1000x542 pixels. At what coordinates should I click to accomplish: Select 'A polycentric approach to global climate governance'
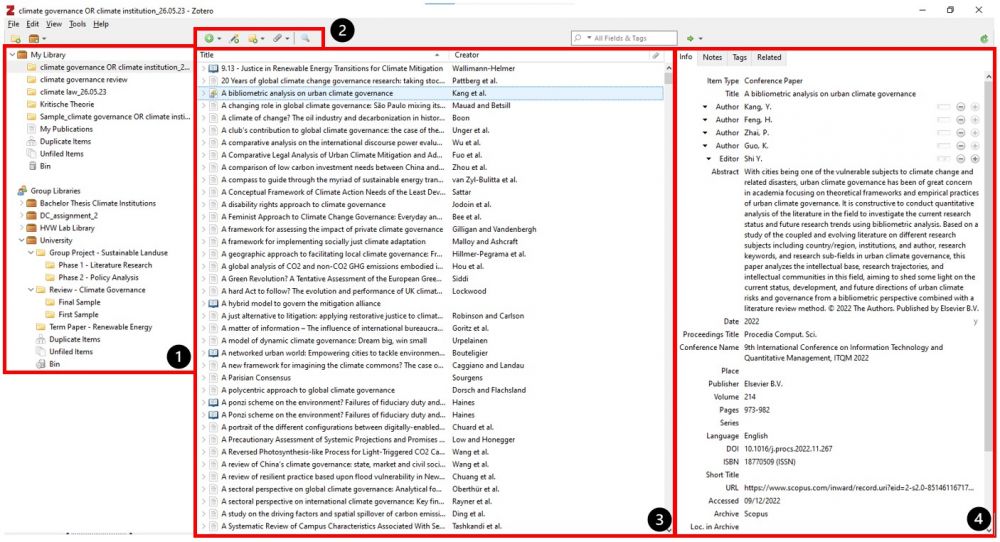pyautogui.click(x=307, y=390)
